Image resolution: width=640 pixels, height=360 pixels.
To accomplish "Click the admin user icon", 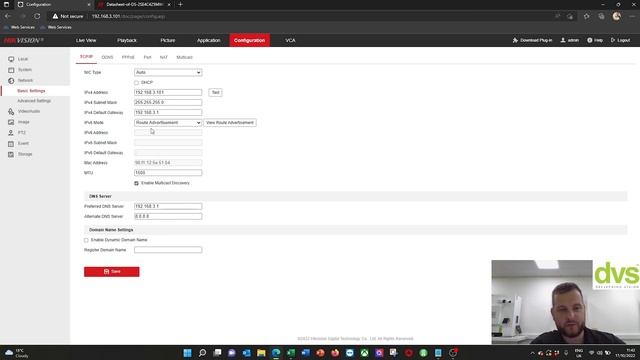I will 563,40.
